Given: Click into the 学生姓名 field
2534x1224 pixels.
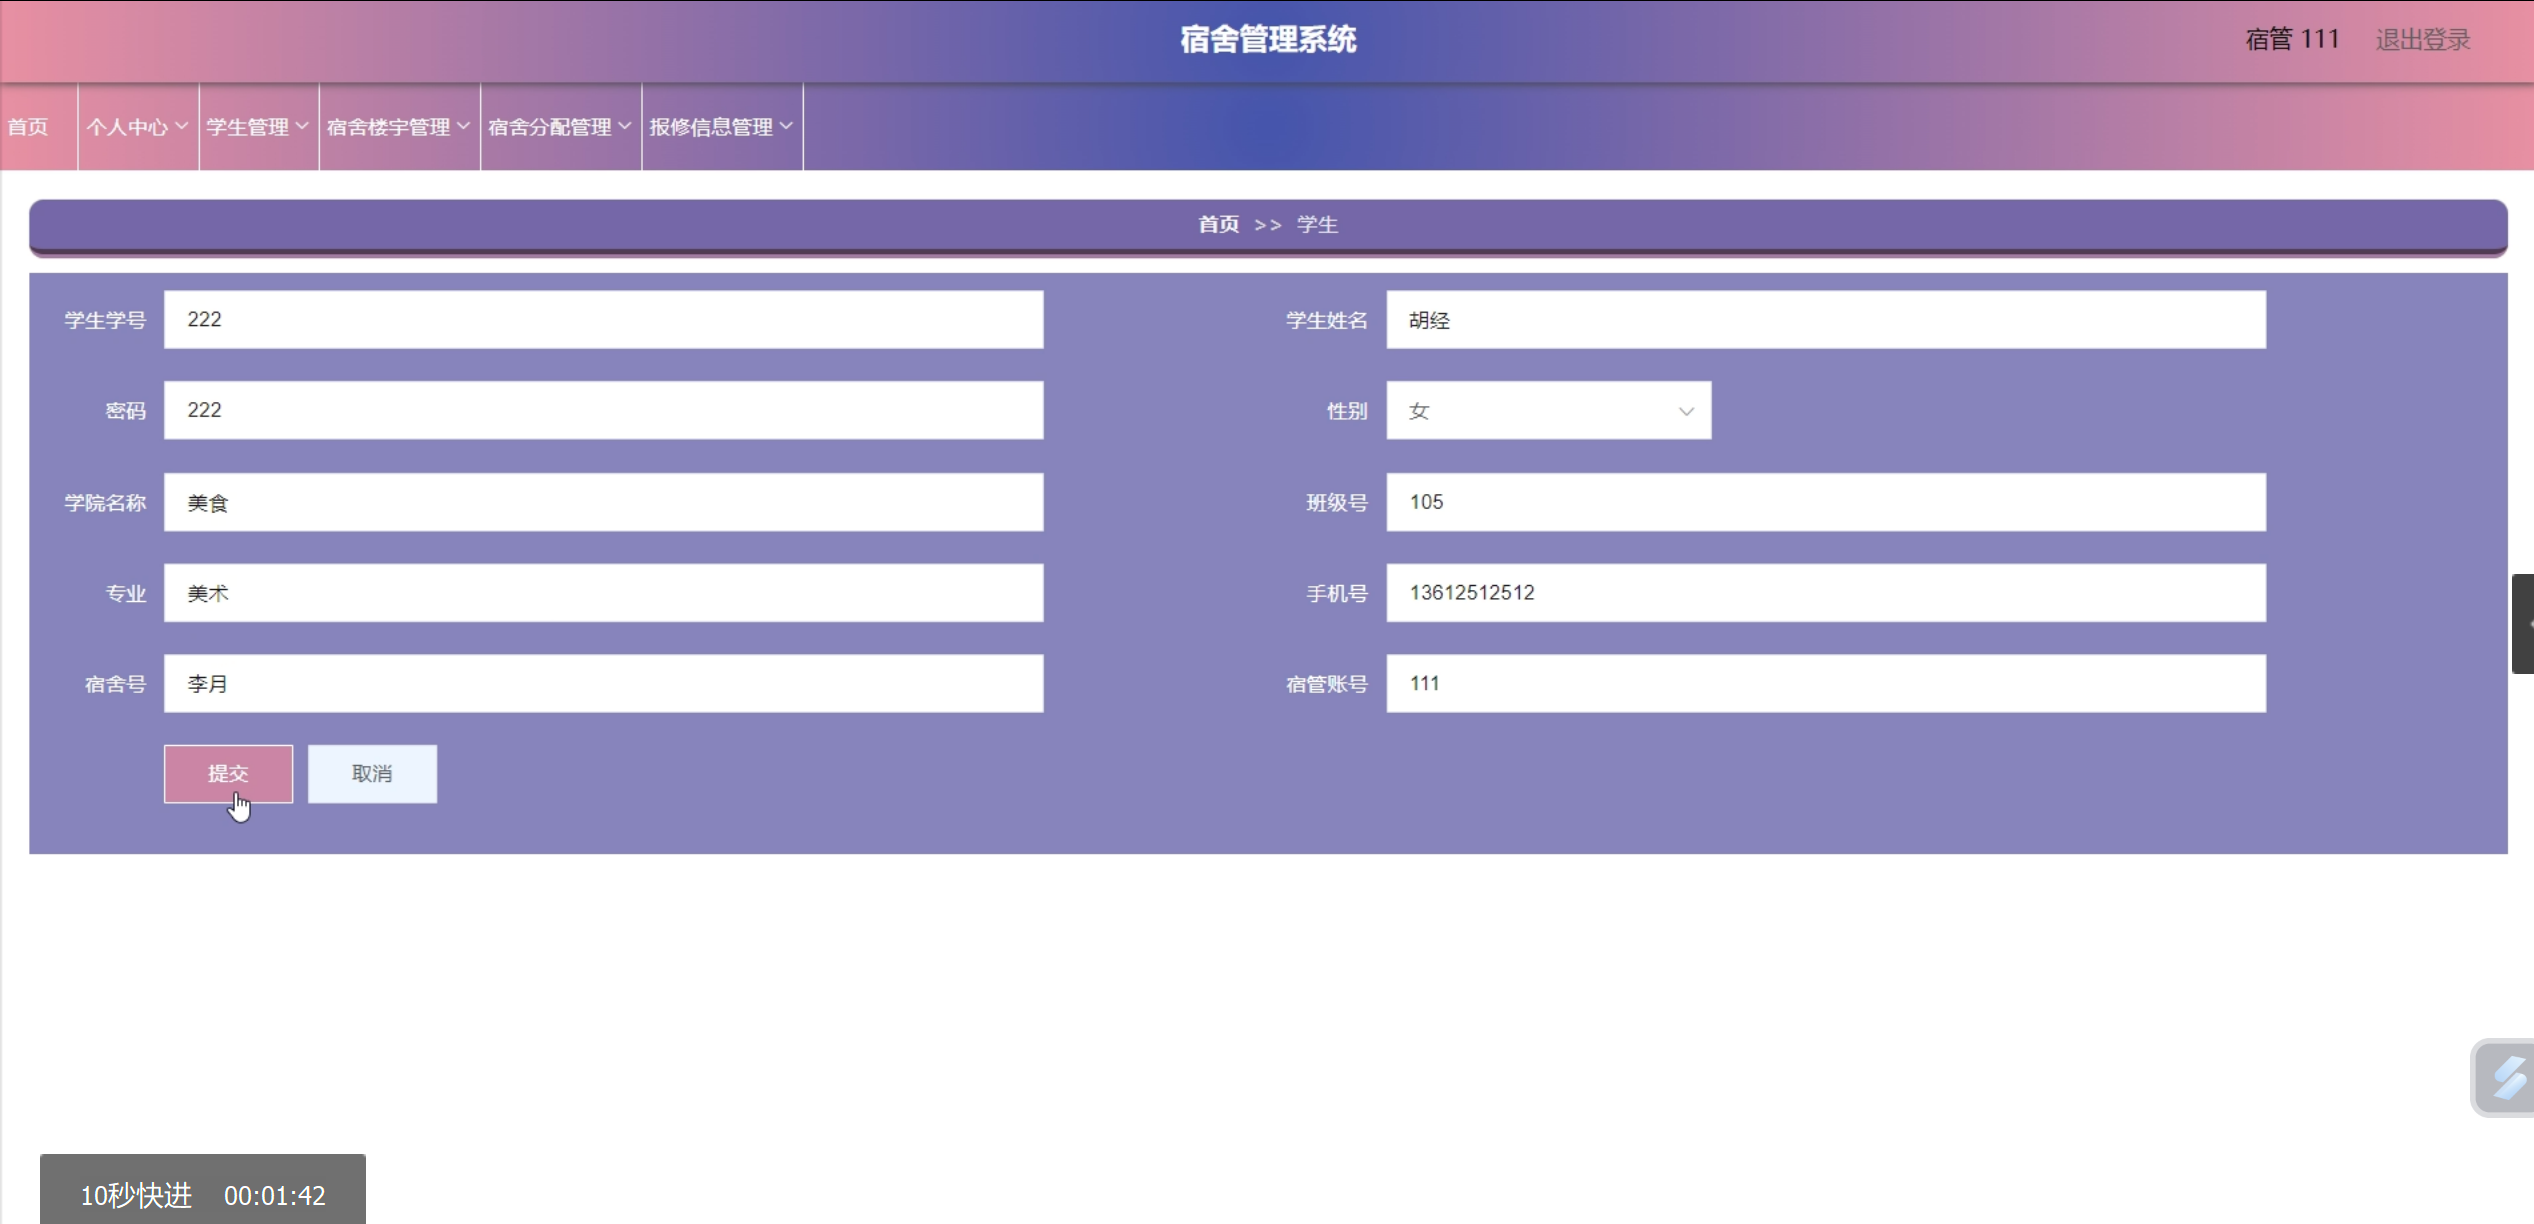Looking at the screenshot, I should (x=1825, y=320).
